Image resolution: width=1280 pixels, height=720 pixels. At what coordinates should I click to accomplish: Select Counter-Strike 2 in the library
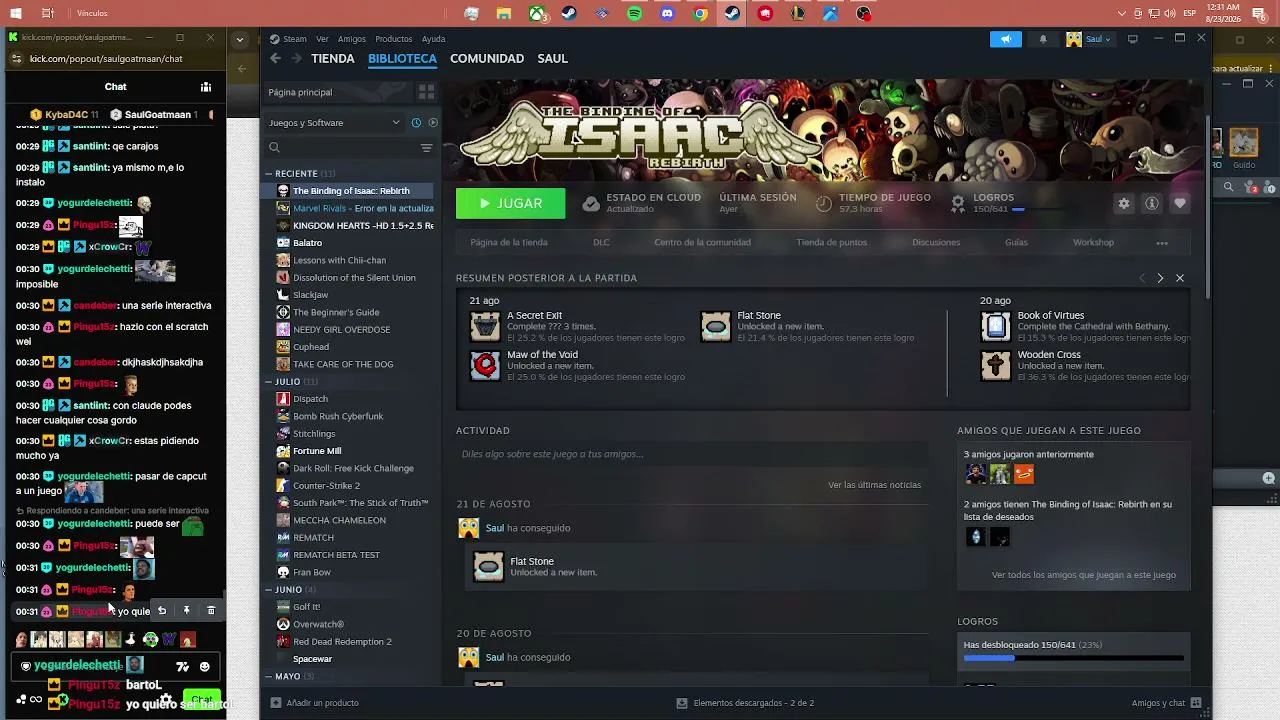point(326,486)
